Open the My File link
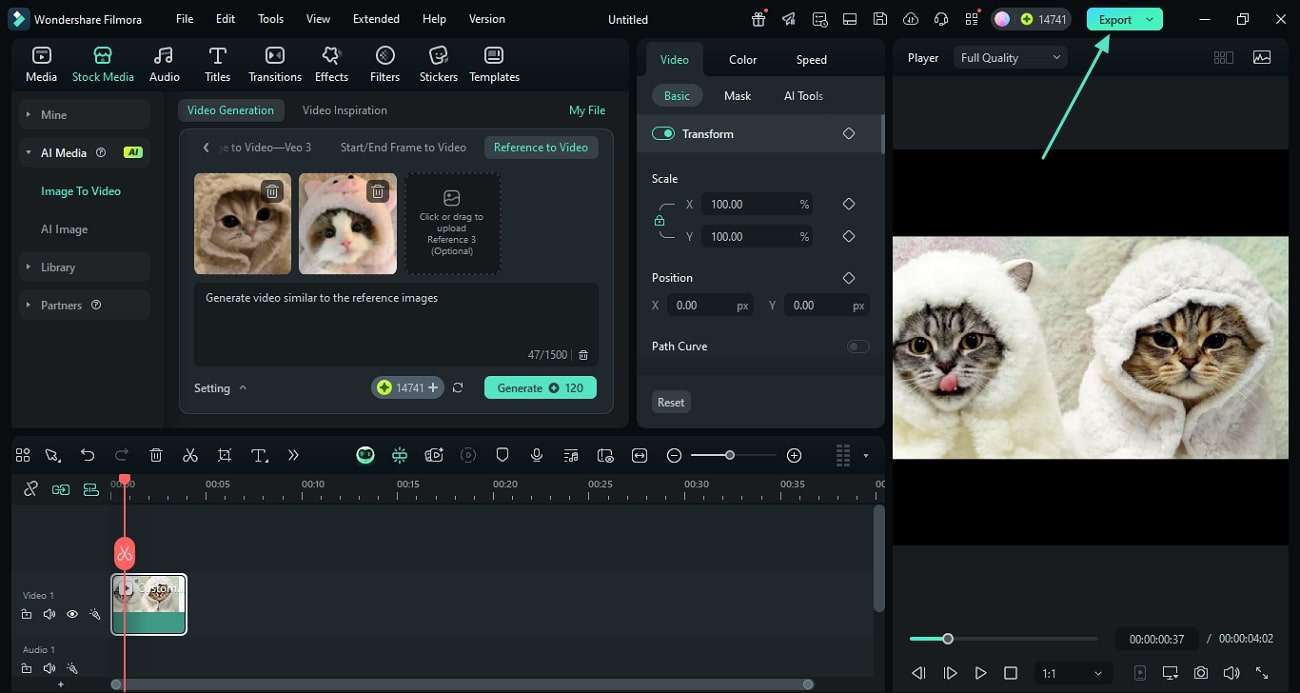Image resolution: width=1300 pixels, height=693 pixels. [x=587, y=110]
